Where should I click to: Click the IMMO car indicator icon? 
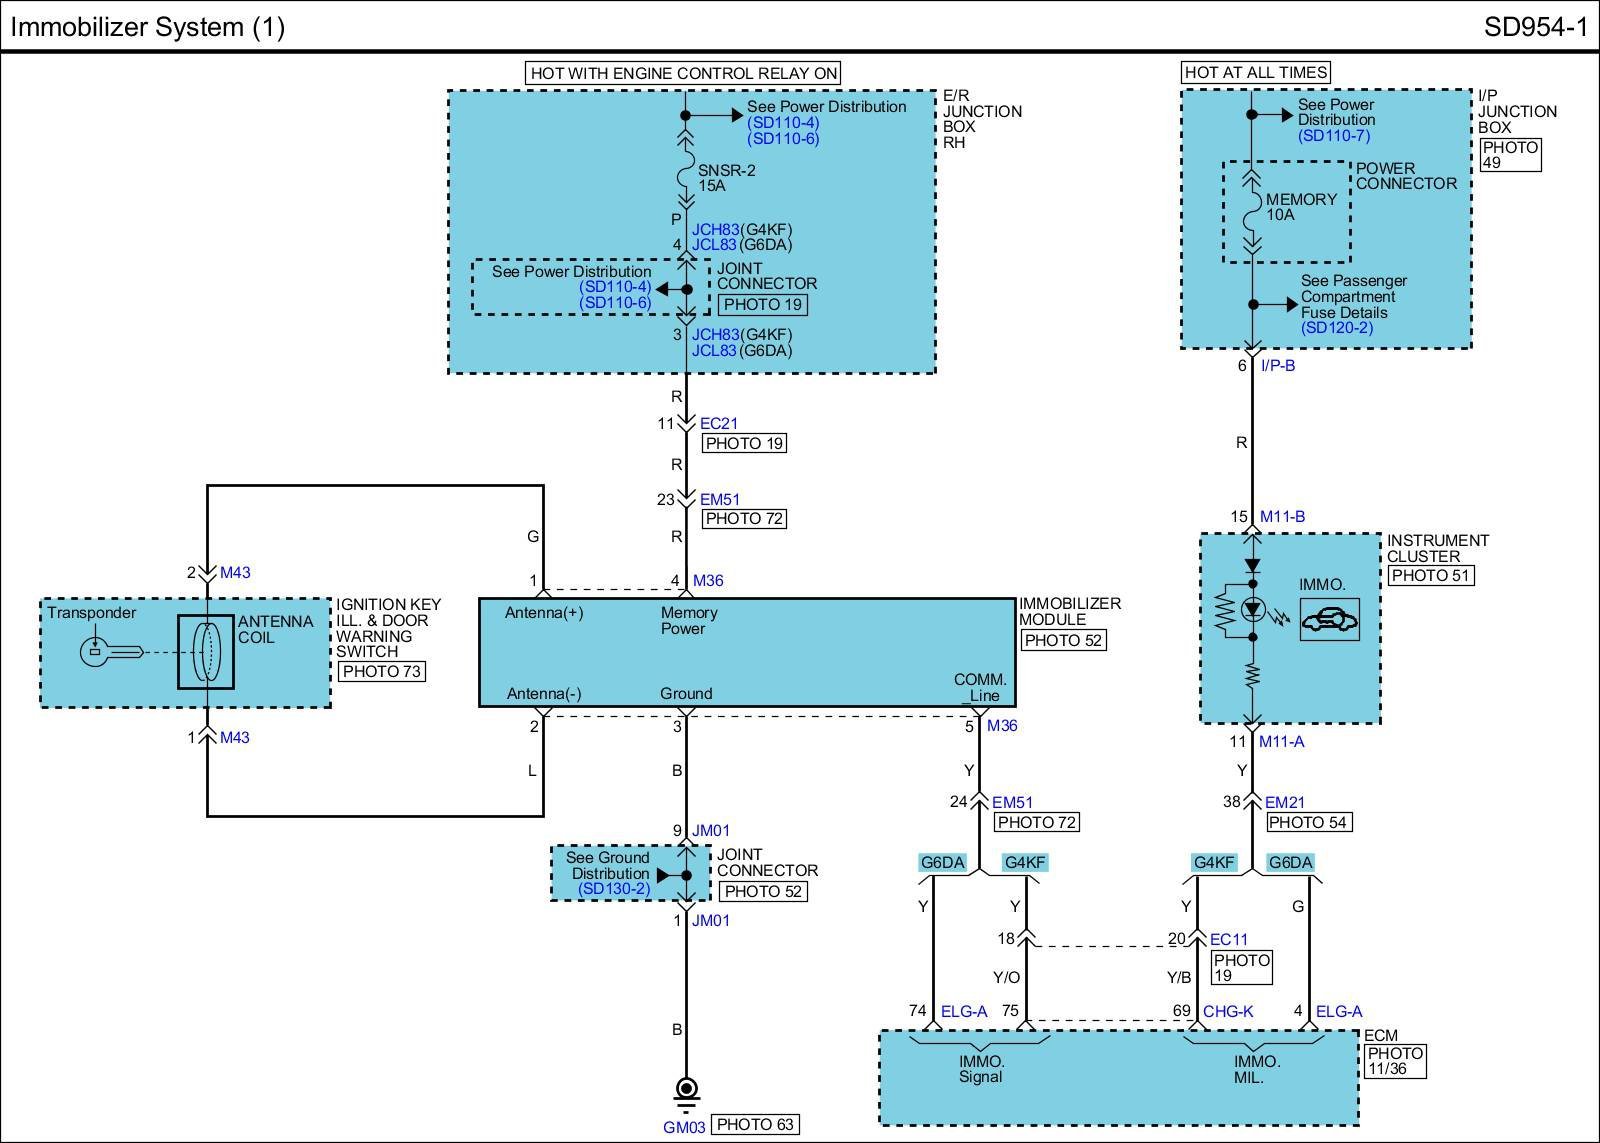[1329, 620]
